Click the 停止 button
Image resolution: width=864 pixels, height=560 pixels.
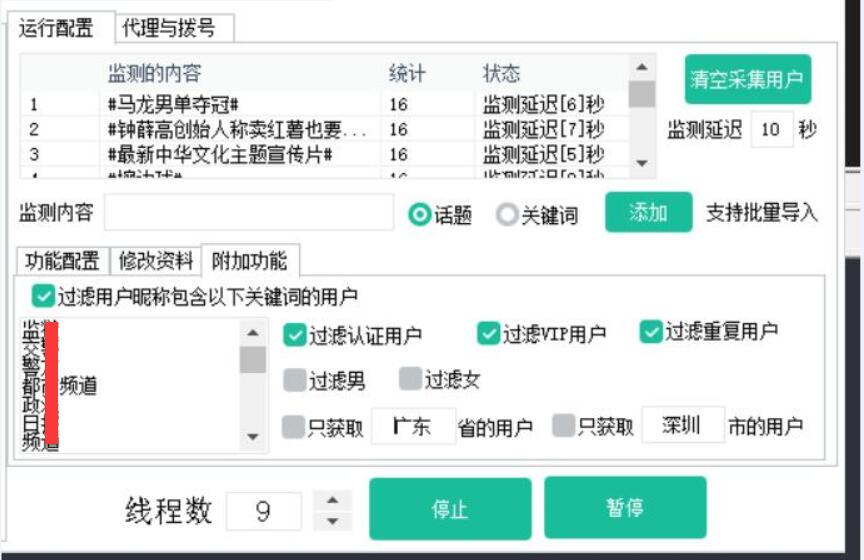[x=449, y=509]
